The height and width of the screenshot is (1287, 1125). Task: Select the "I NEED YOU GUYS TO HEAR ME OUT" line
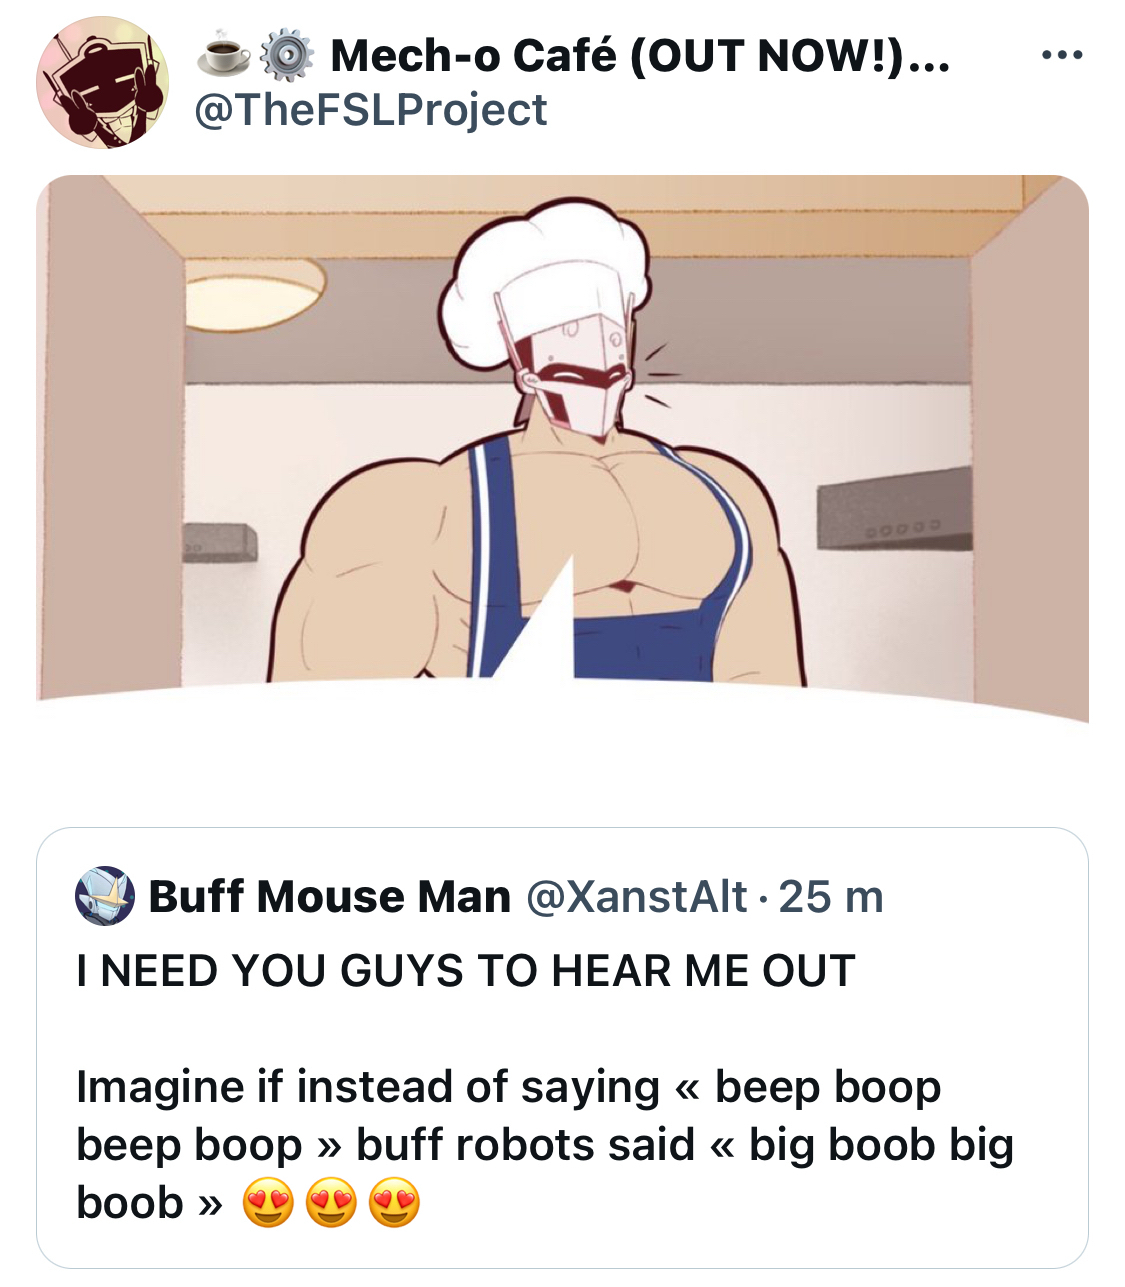point(466,971)
